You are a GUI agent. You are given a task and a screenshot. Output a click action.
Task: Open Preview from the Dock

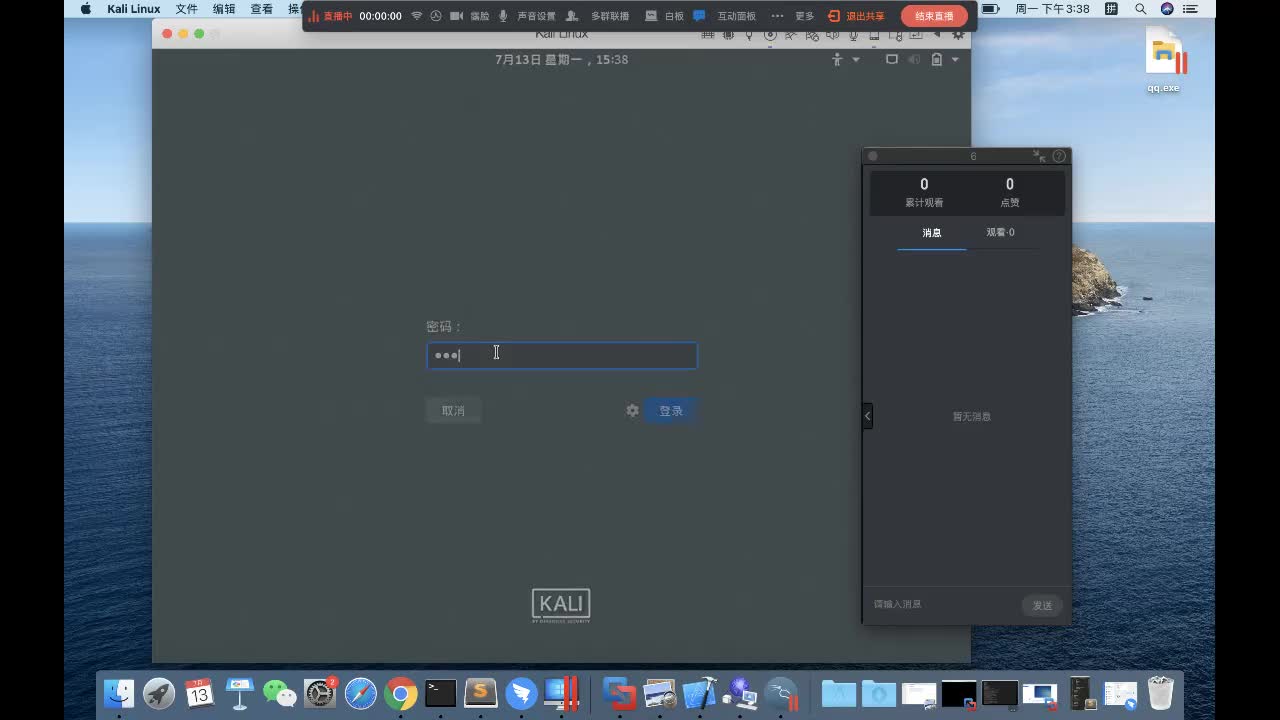[x=660, y=693]
